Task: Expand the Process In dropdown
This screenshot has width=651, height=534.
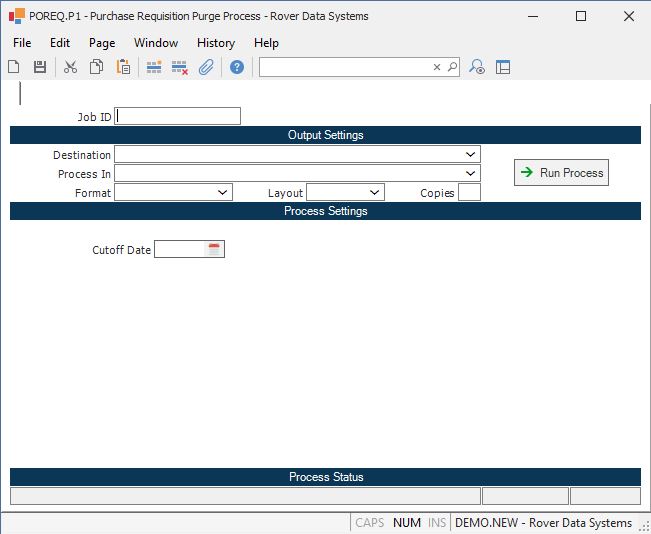Action: [x=470, y=174]
